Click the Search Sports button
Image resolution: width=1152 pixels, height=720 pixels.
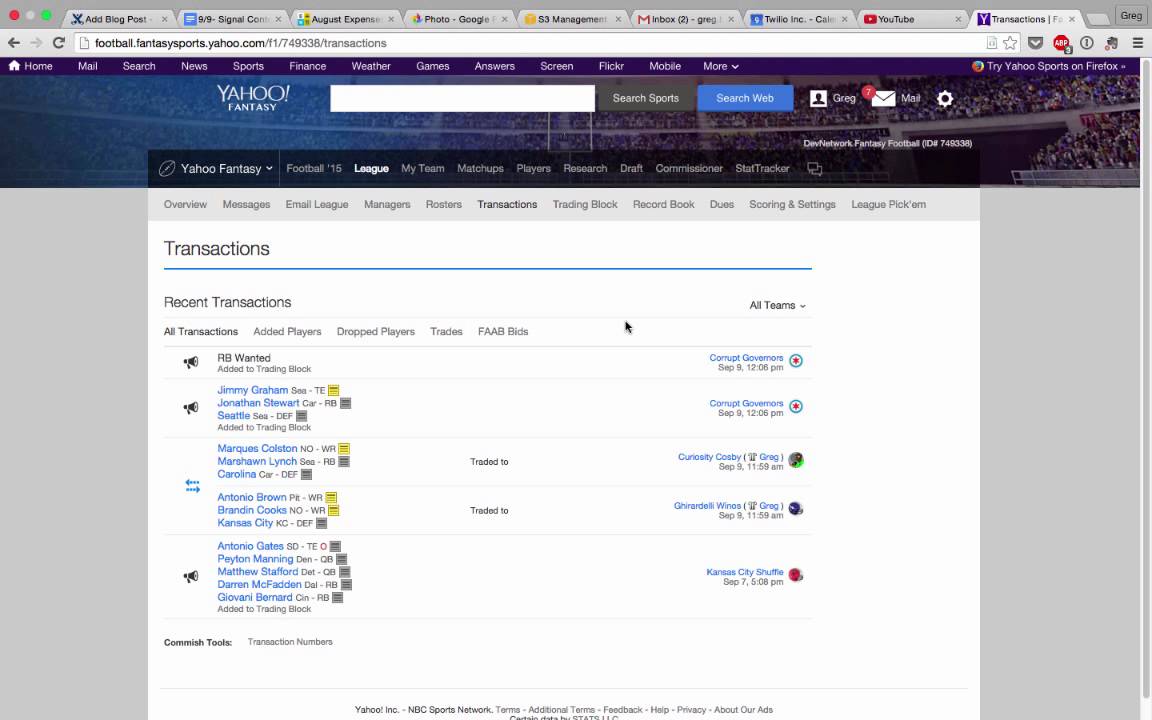(646, 98)
